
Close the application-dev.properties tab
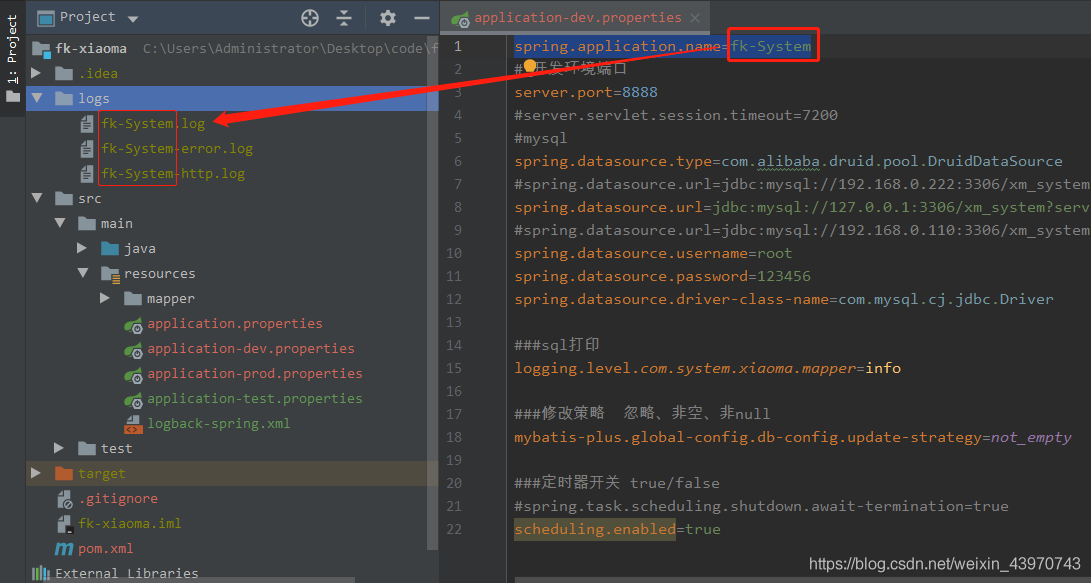click(695, 18)
